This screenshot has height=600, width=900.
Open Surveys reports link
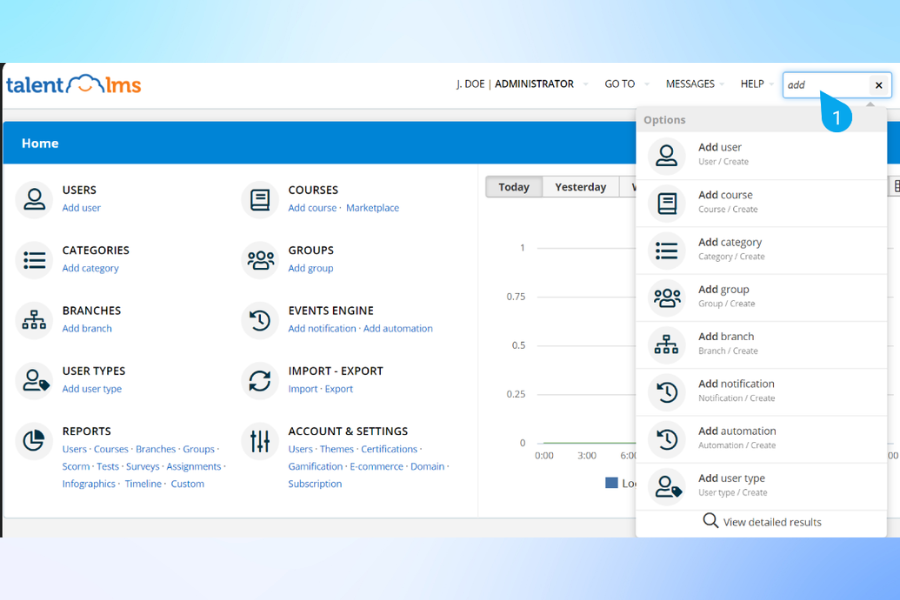142,466
